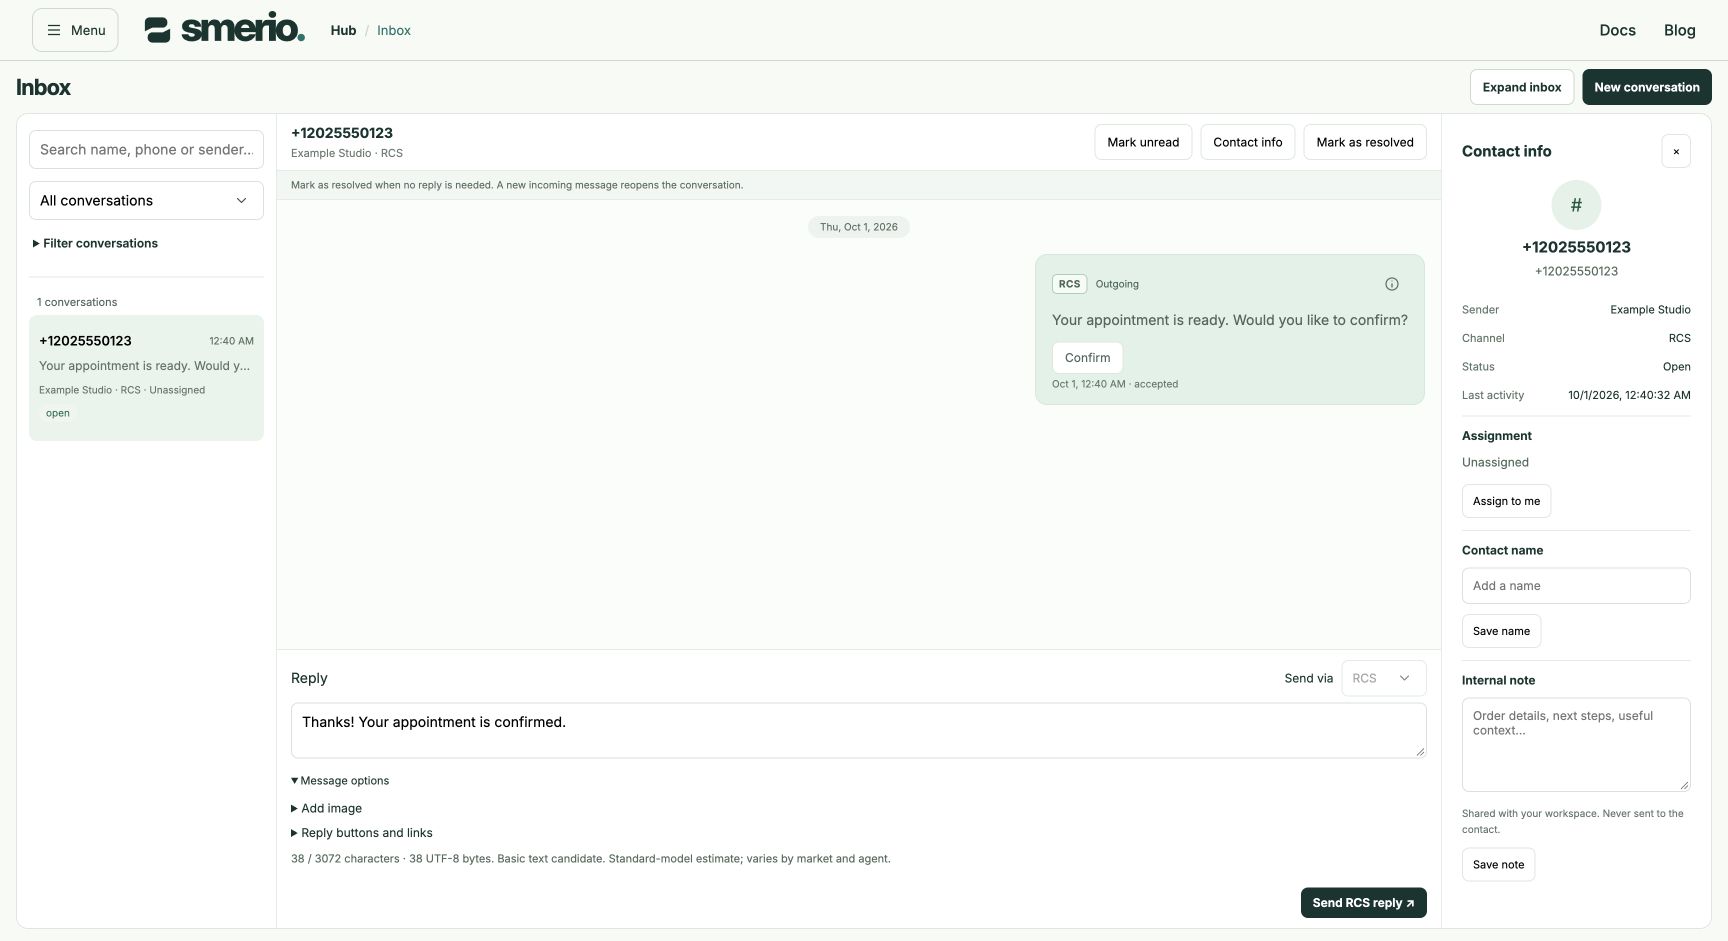Open the Blog link
The height and width of the screenshot is (941, 1728).
coord(1679,30)
